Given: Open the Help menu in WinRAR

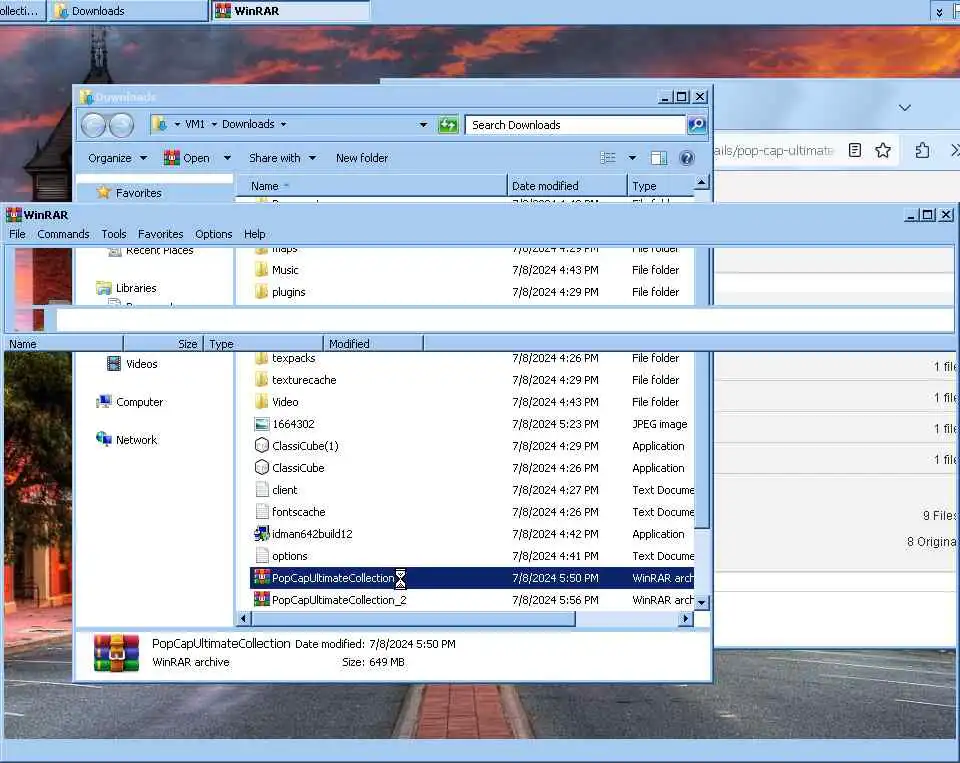Looking at the screenshot, I should pos(255,234).
